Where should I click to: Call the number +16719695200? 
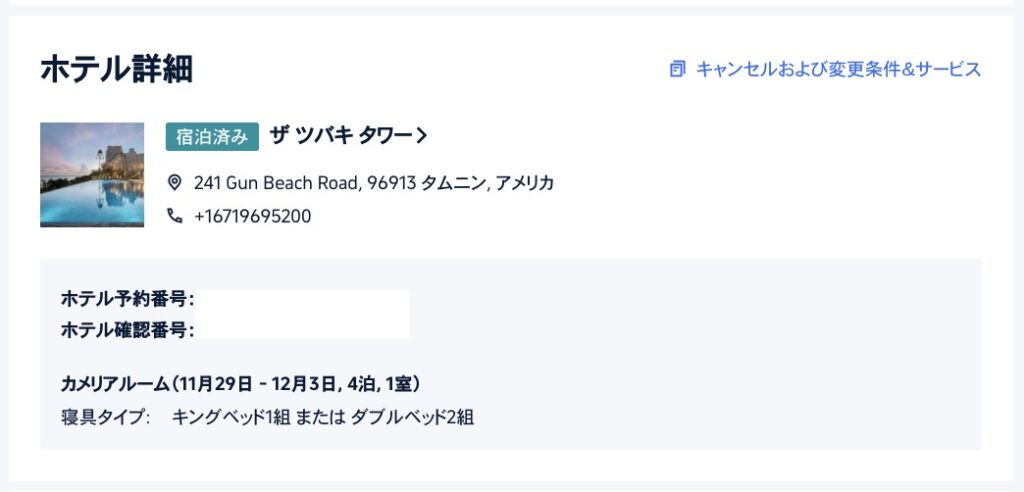[252, 216]
